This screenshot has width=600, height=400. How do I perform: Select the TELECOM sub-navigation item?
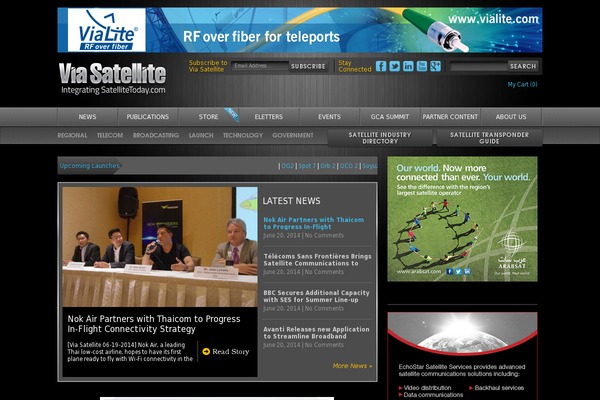(110, 136)
